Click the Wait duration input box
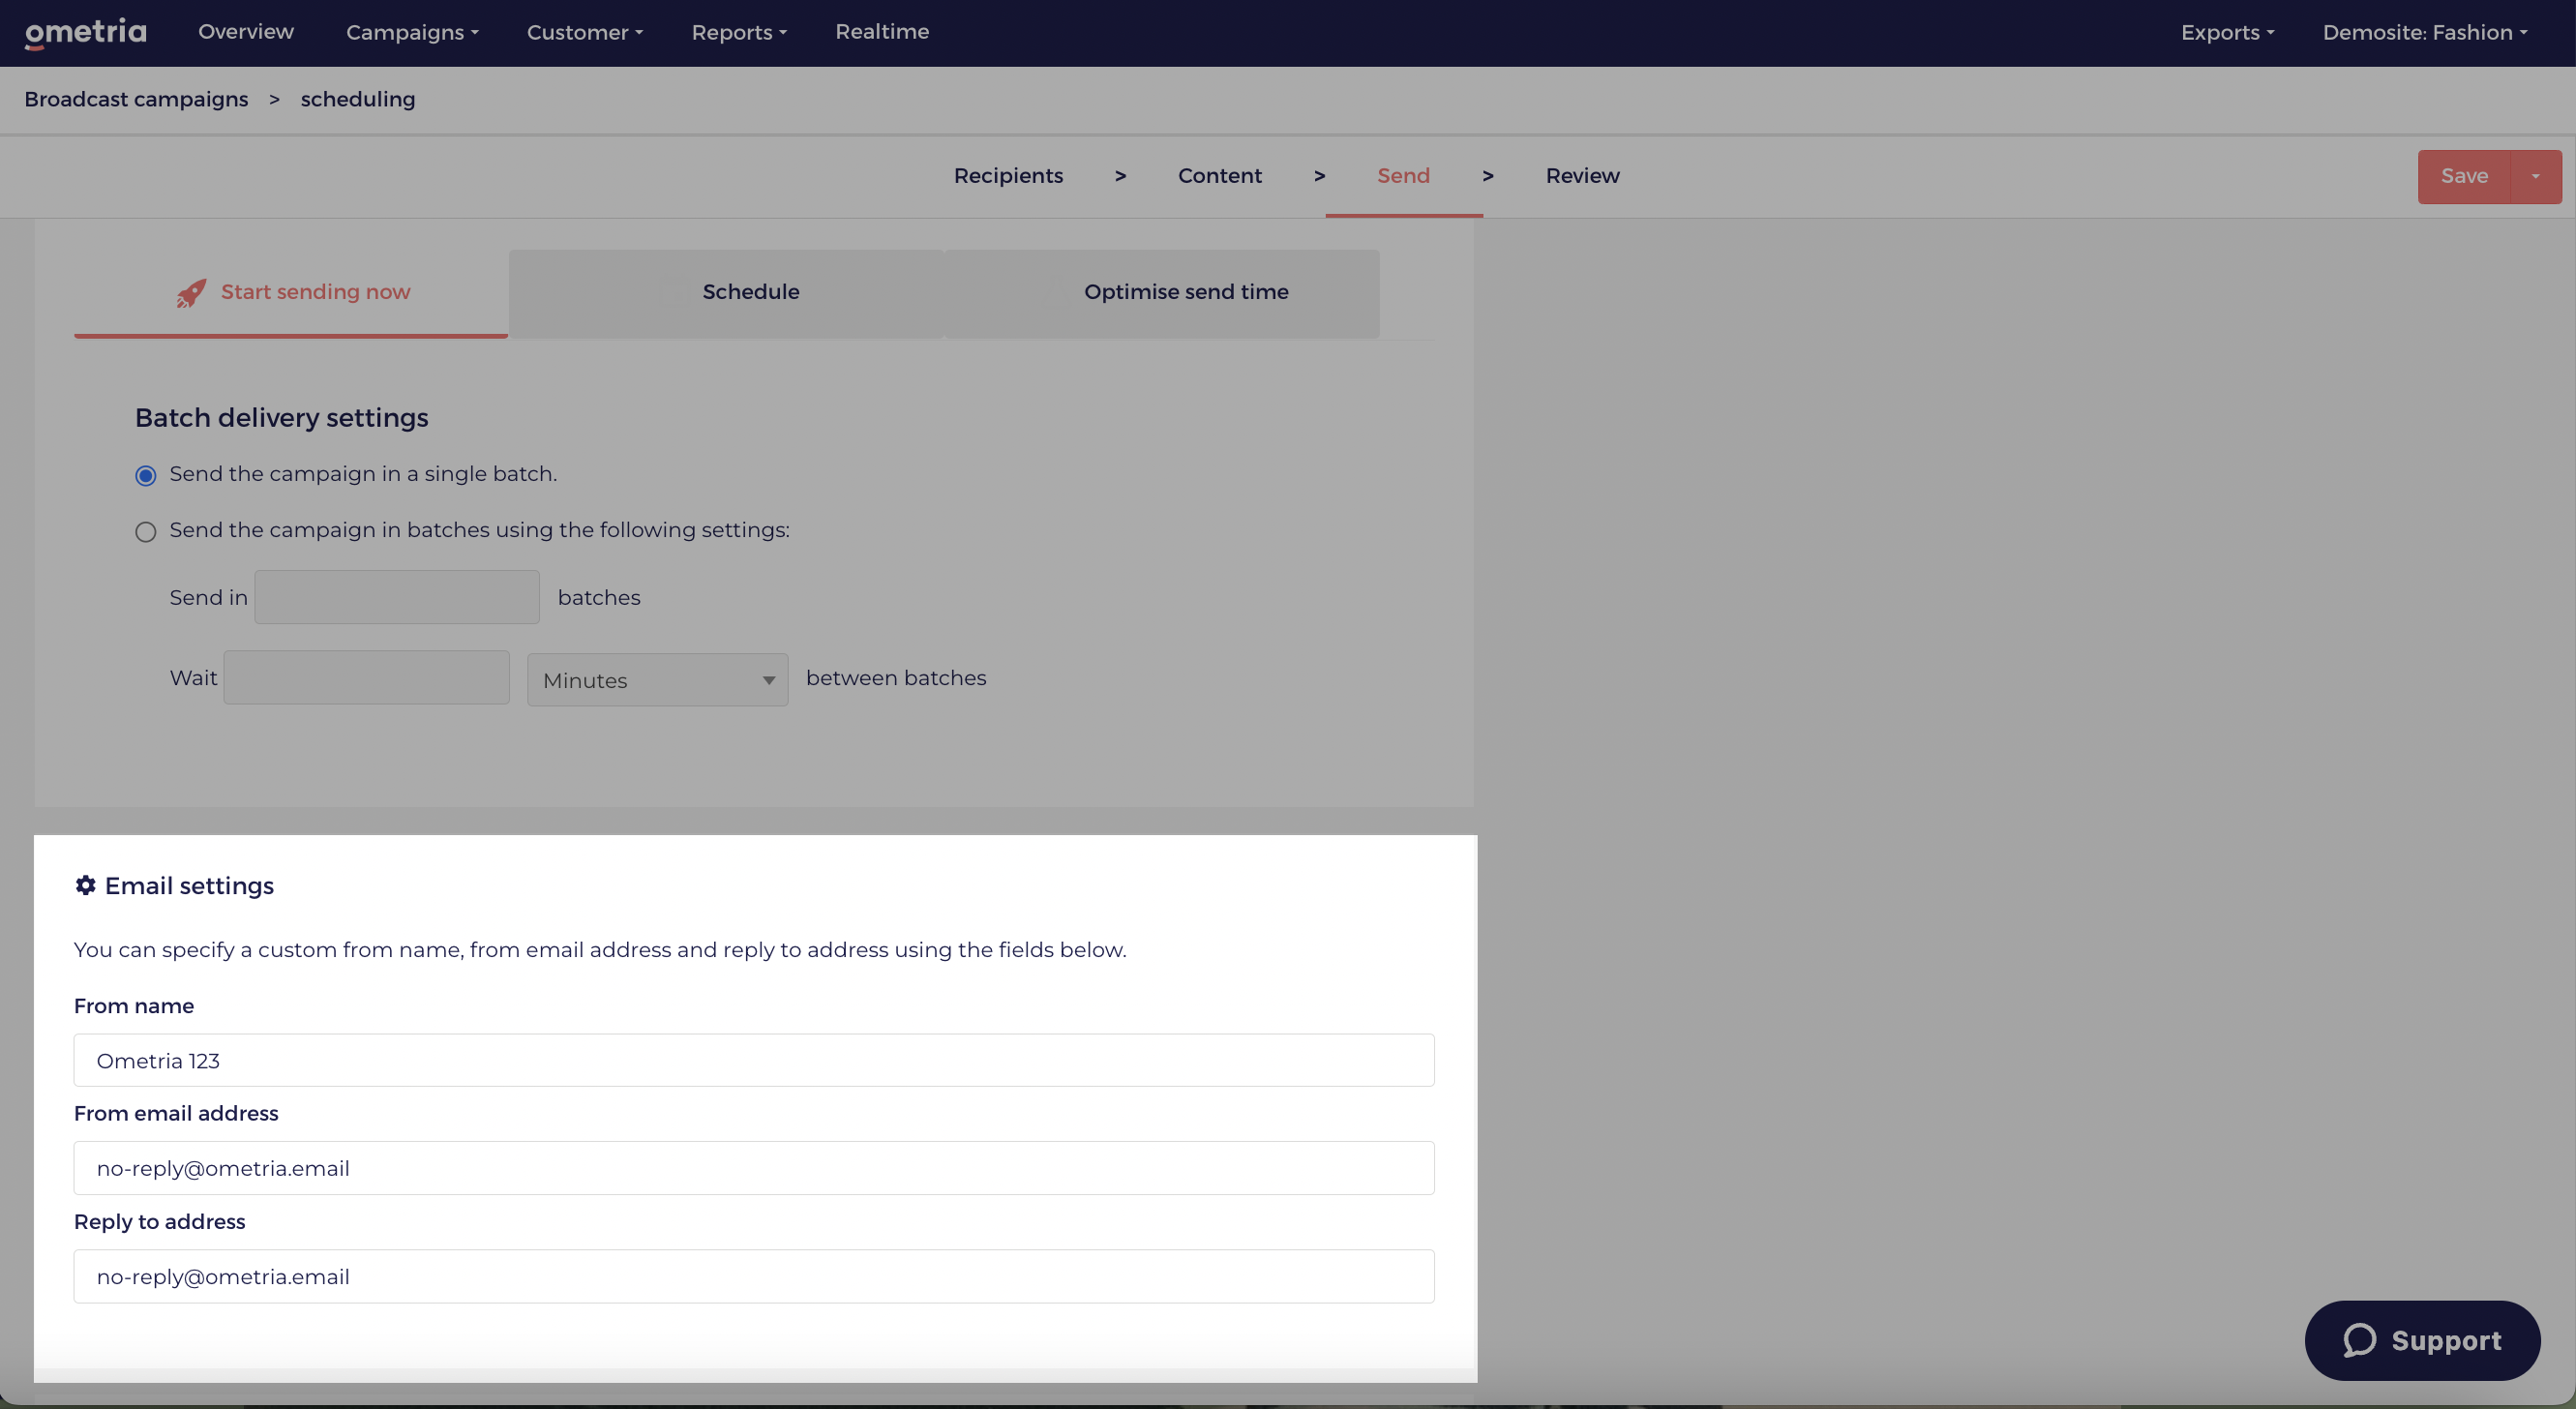Screen dimensions: 2576x1409 point(365,677)
